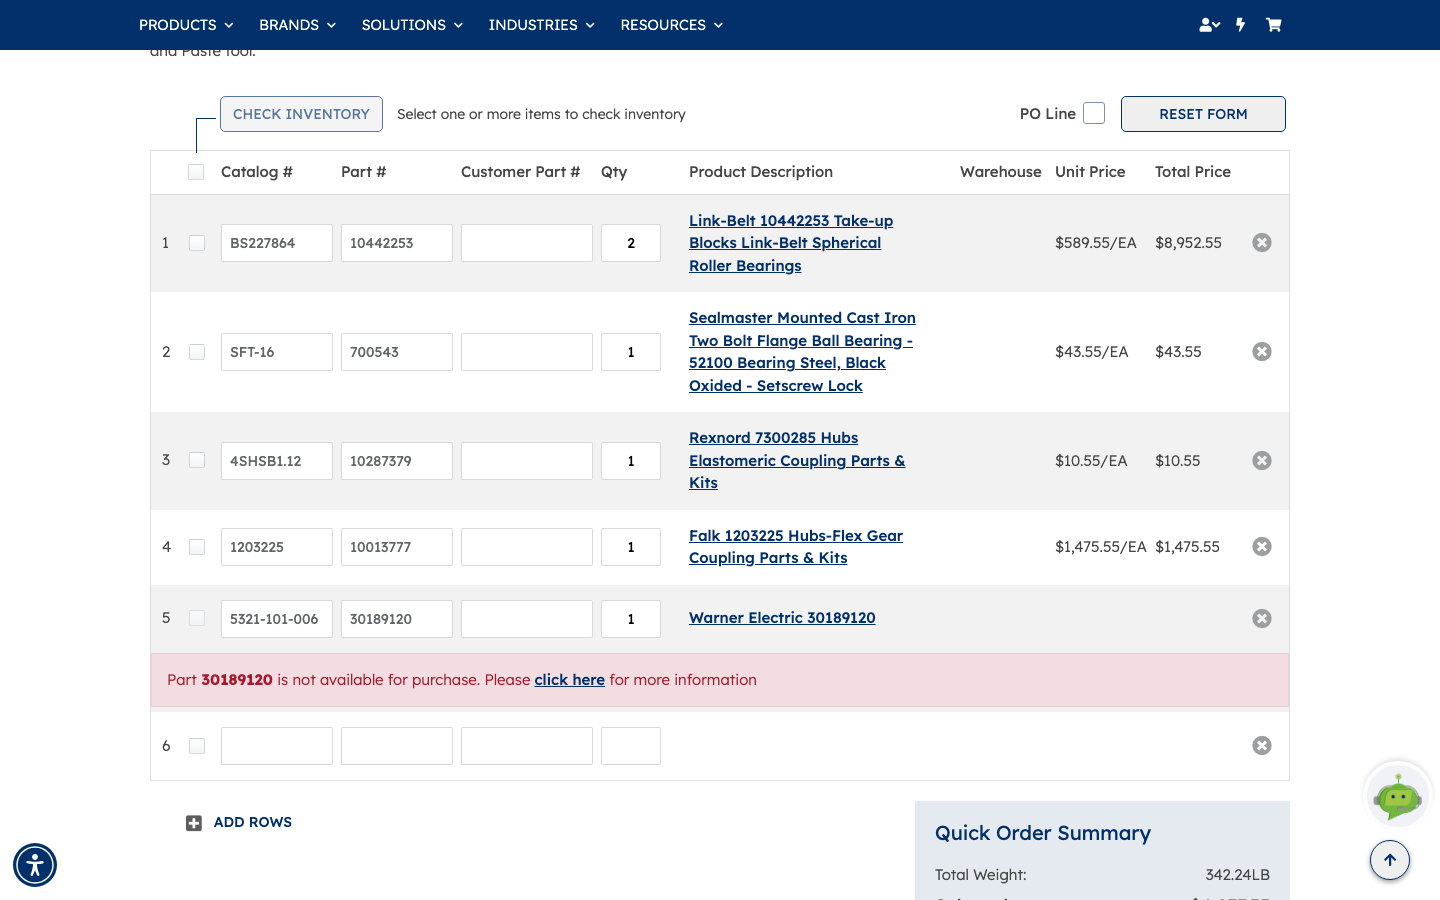Open the accessibility options icon
The width and height of the screenshot is (1440, 900).
35,865
